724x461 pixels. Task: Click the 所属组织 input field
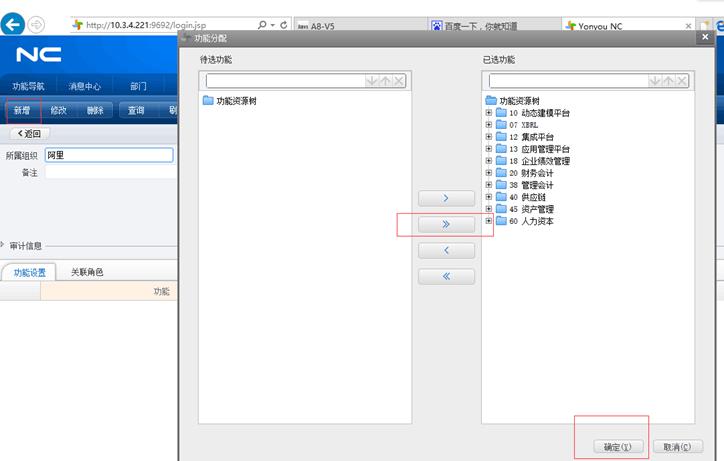pos(108,155)
